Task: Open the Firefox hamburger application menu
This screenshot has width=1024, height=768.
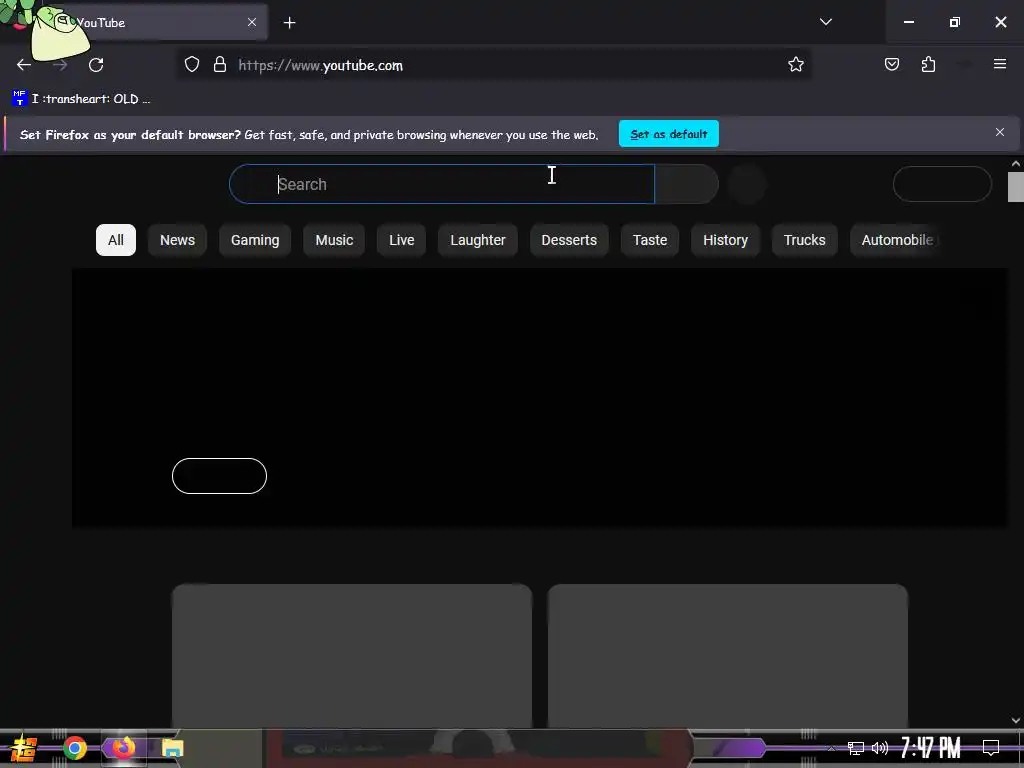Action: [999, 64]
